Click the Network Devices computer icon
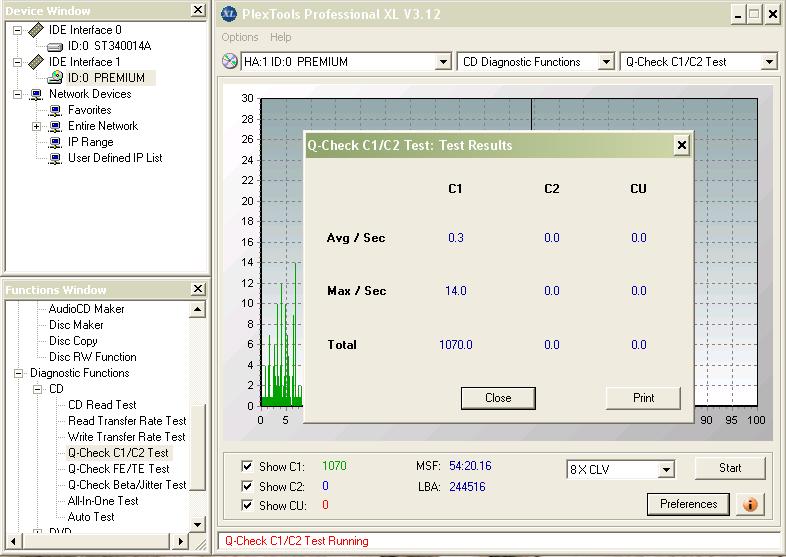Screen dimensions: 786x557 point(36,94)
